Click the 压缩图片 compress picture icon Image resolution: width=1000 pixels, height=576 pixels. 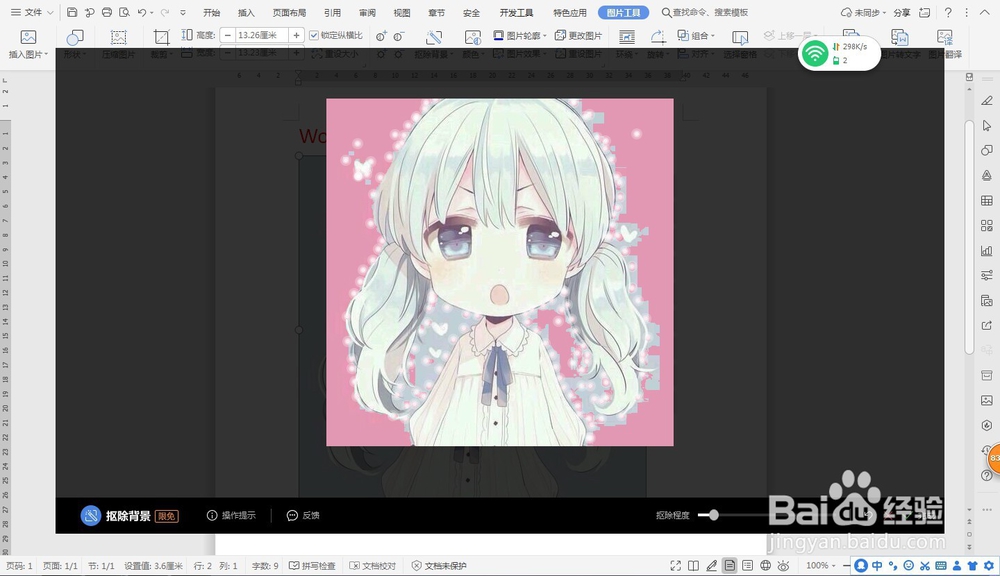(118, 37)
